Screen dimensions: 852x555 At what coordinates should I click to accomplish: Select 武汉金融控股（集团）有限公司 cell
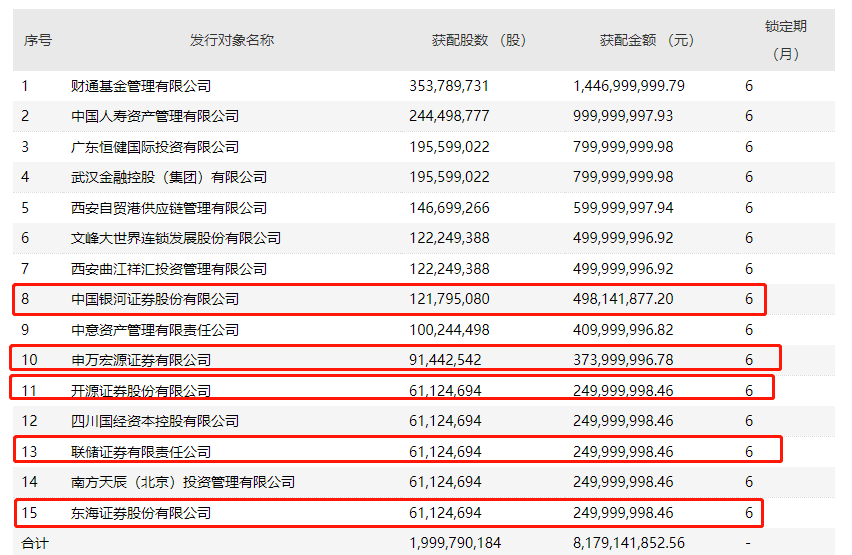pyautogui.click(x=169, y=177)
